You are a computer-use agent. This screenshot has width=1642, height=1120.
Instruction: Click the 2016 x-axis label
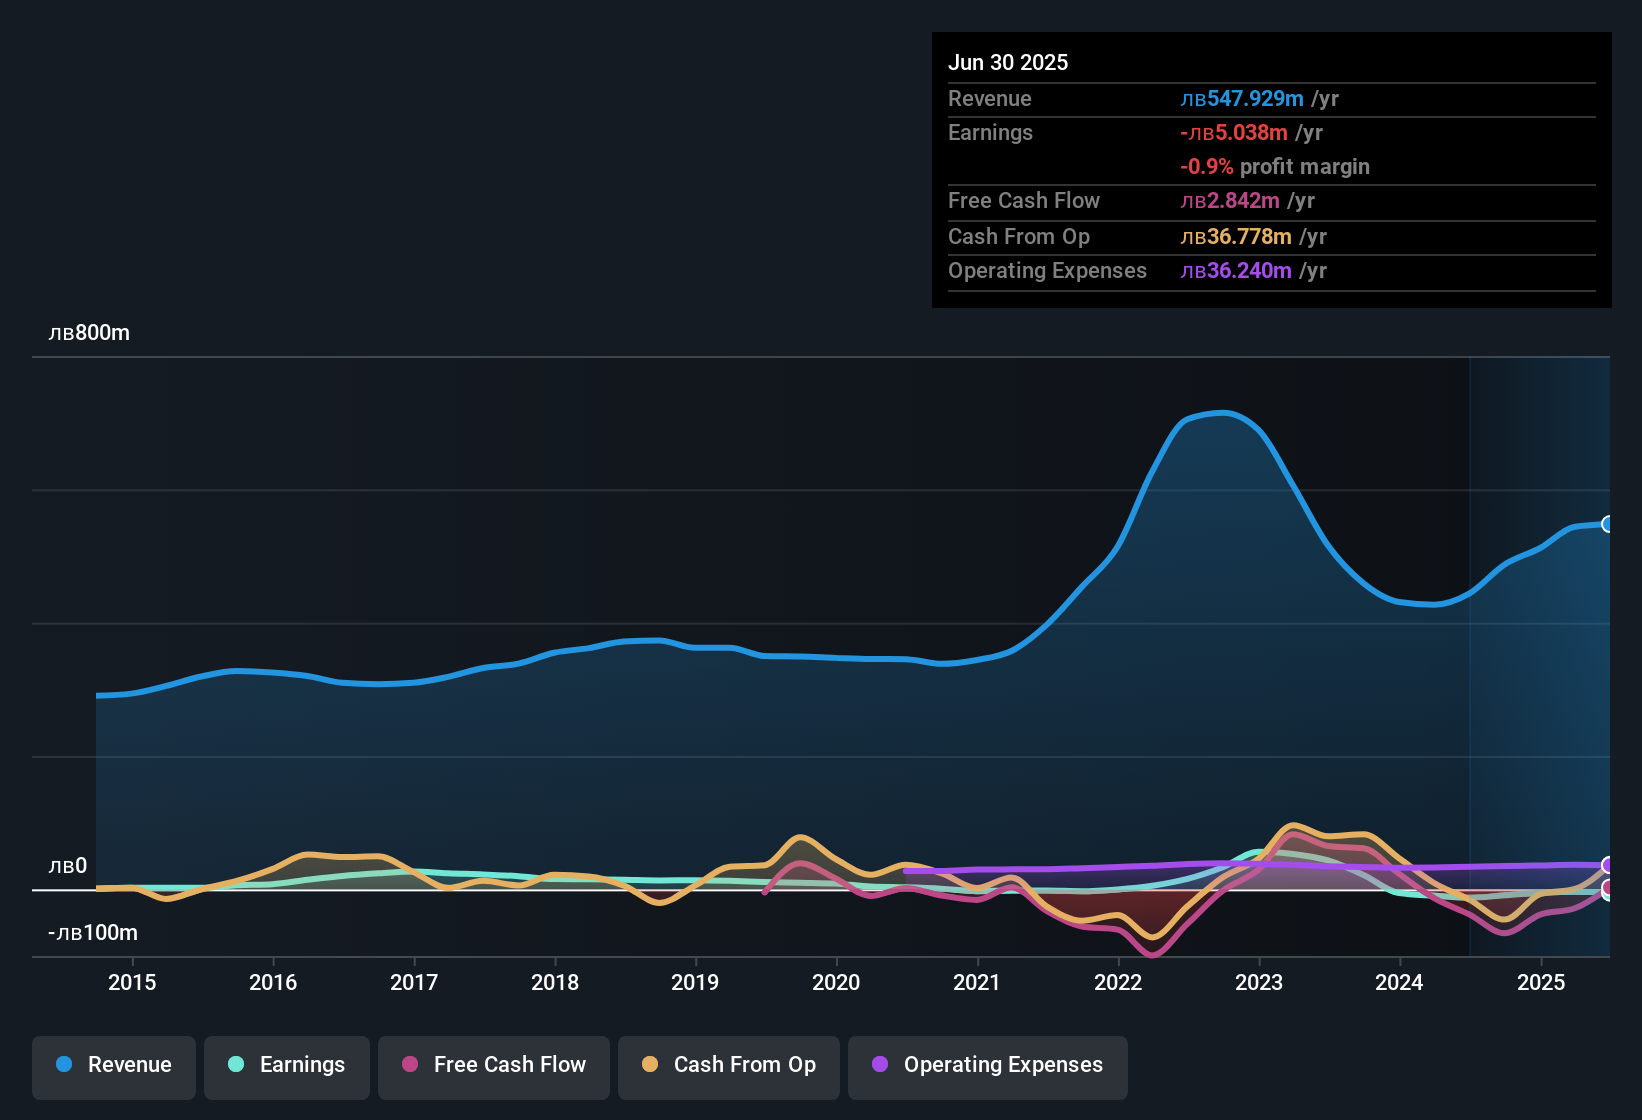(273, 982)
